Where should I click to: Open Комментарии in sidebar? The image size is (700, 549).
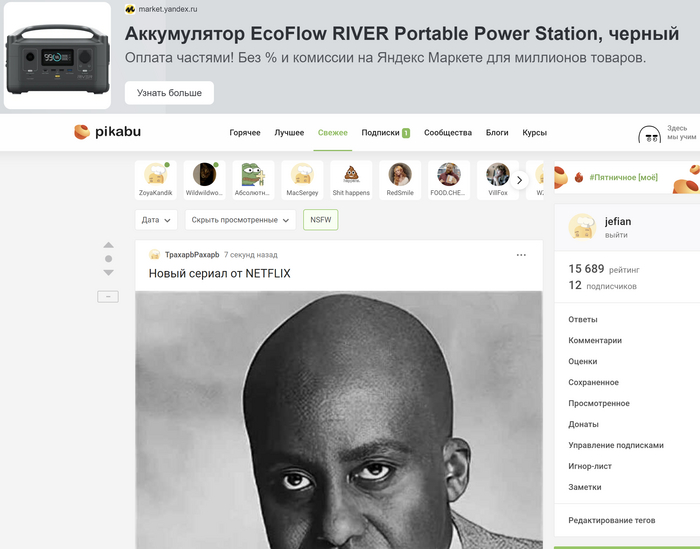coord(595,340)
